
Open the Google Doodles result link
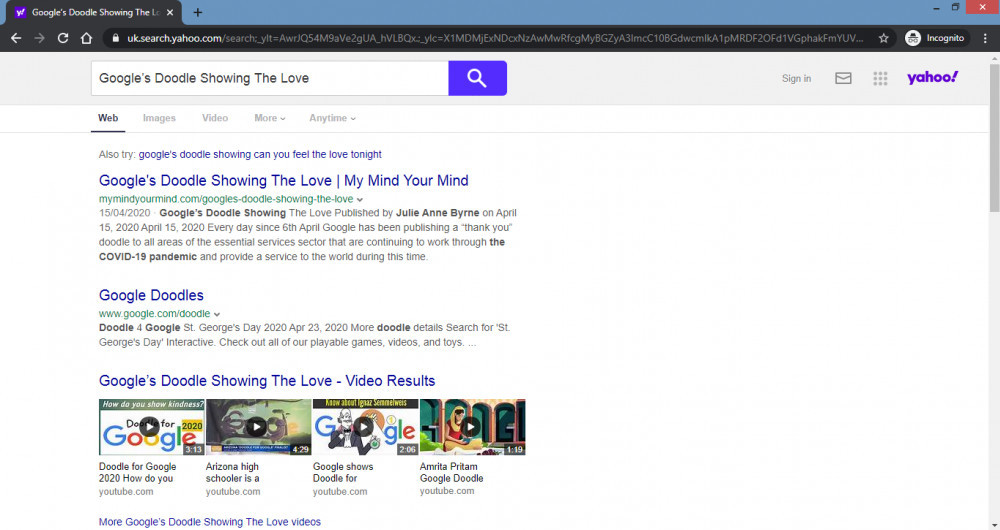151,295
